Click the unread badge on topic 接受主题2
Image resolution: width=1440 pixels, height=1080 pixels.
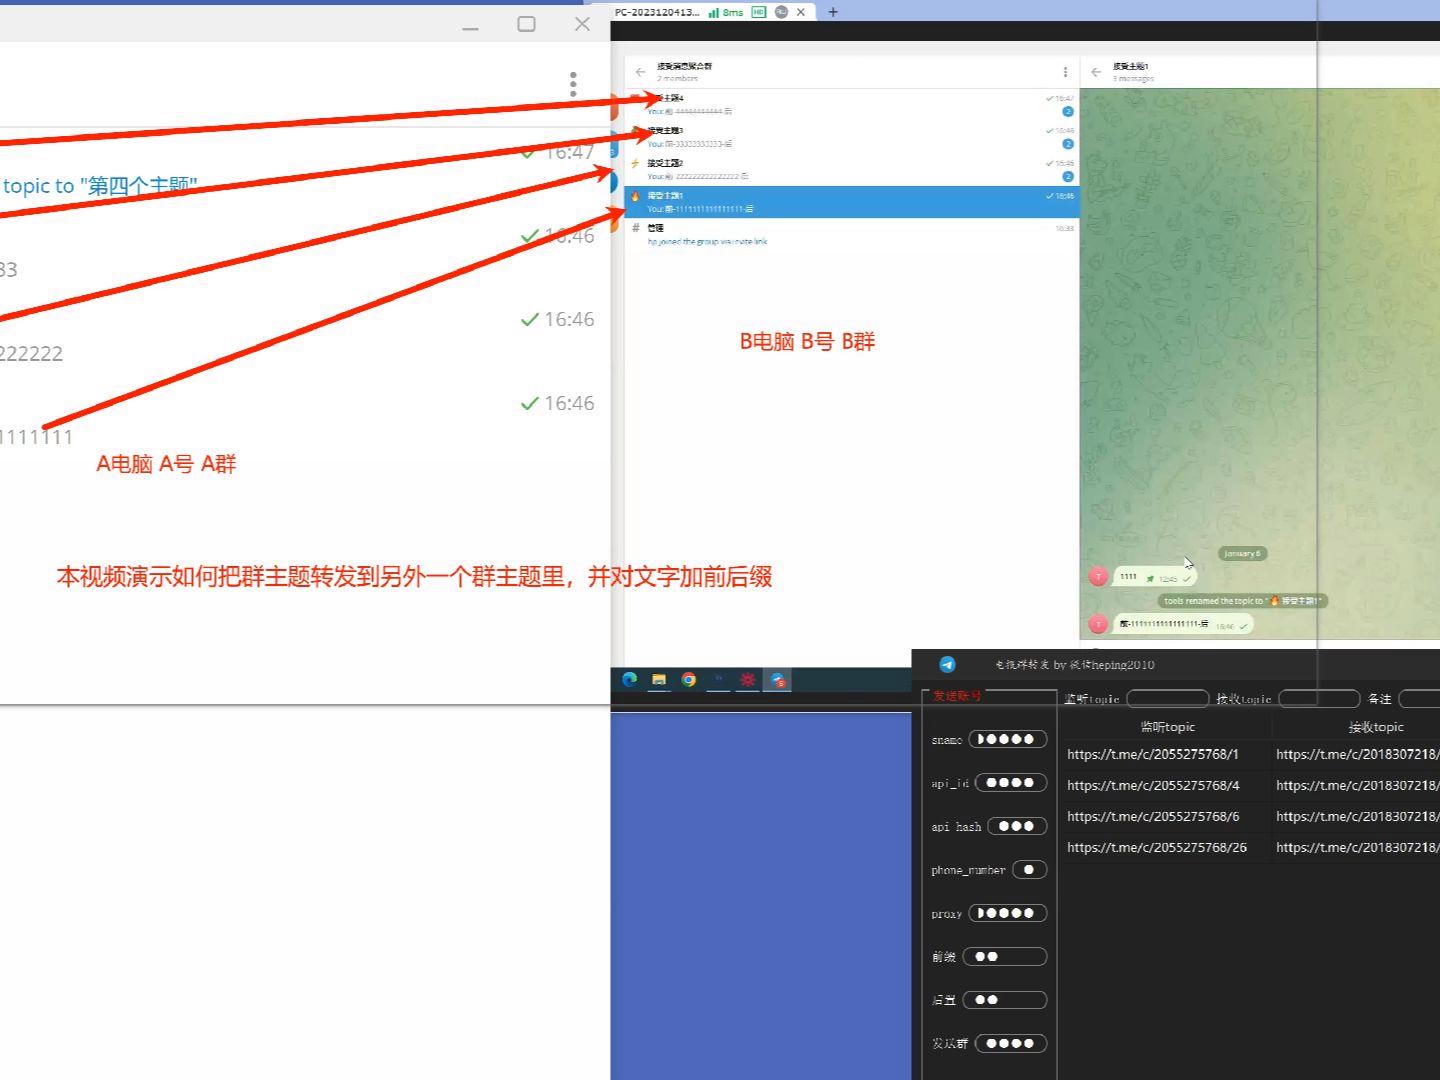tap(1067, 177)
